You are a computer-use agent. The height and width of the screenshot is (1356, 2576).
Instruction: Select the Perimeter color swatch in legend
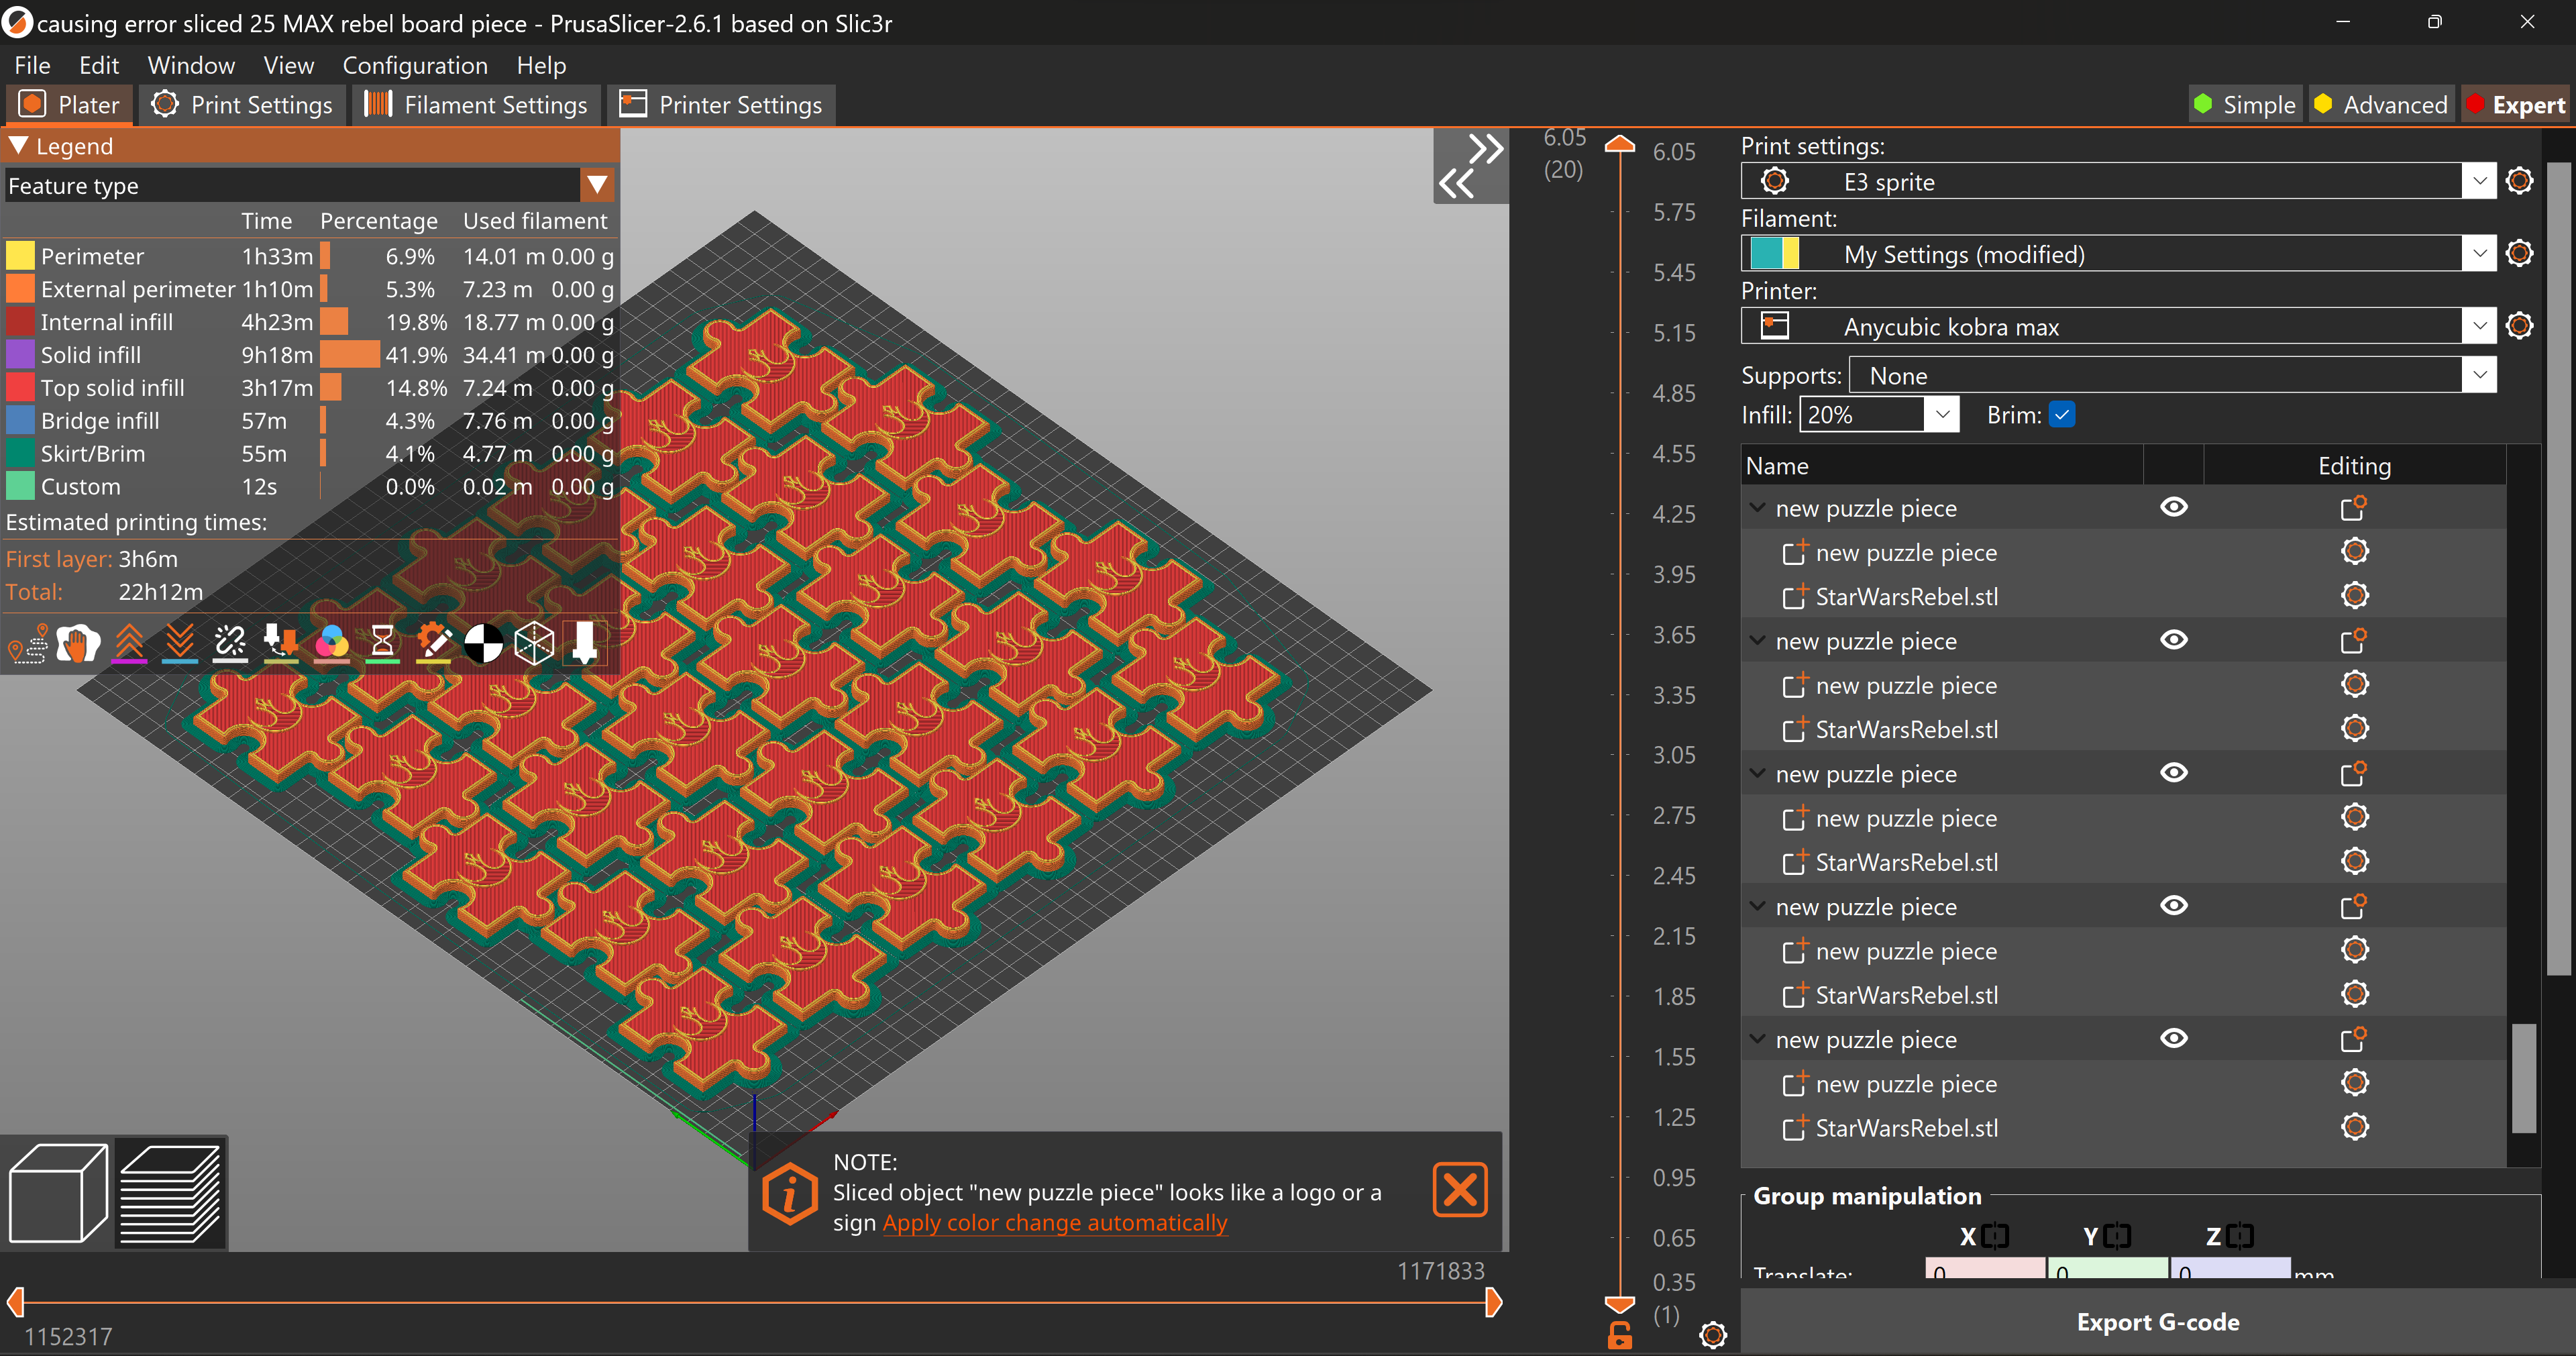click(x=19, y=255)
